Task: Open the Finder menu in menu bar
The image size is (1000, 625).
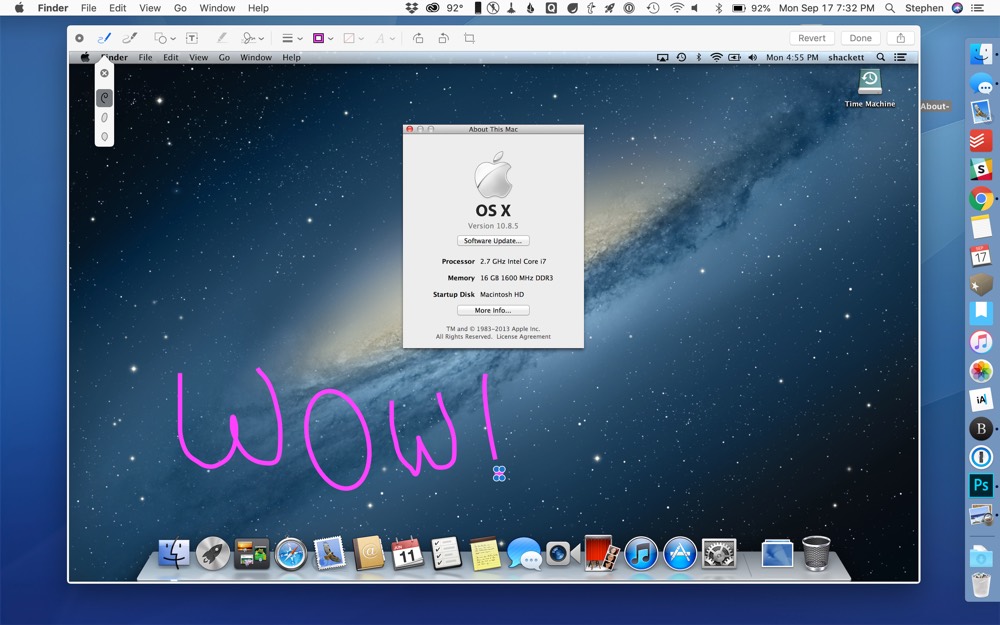Action: point(53,8)
